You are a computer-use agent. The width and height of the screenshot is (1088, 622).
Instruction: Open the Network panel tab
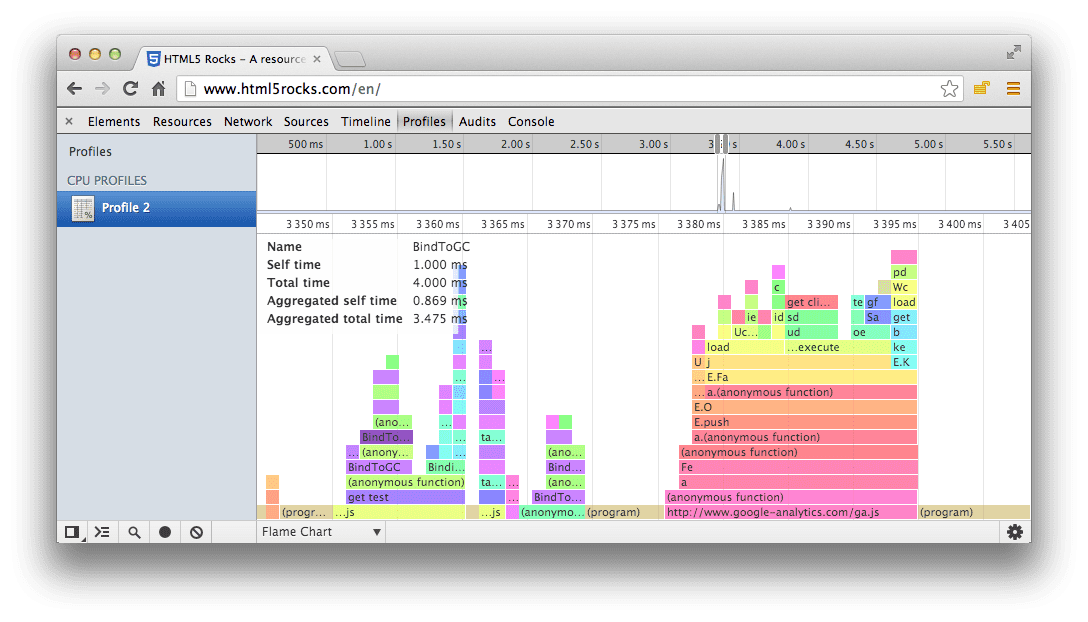tap(248, 122)
